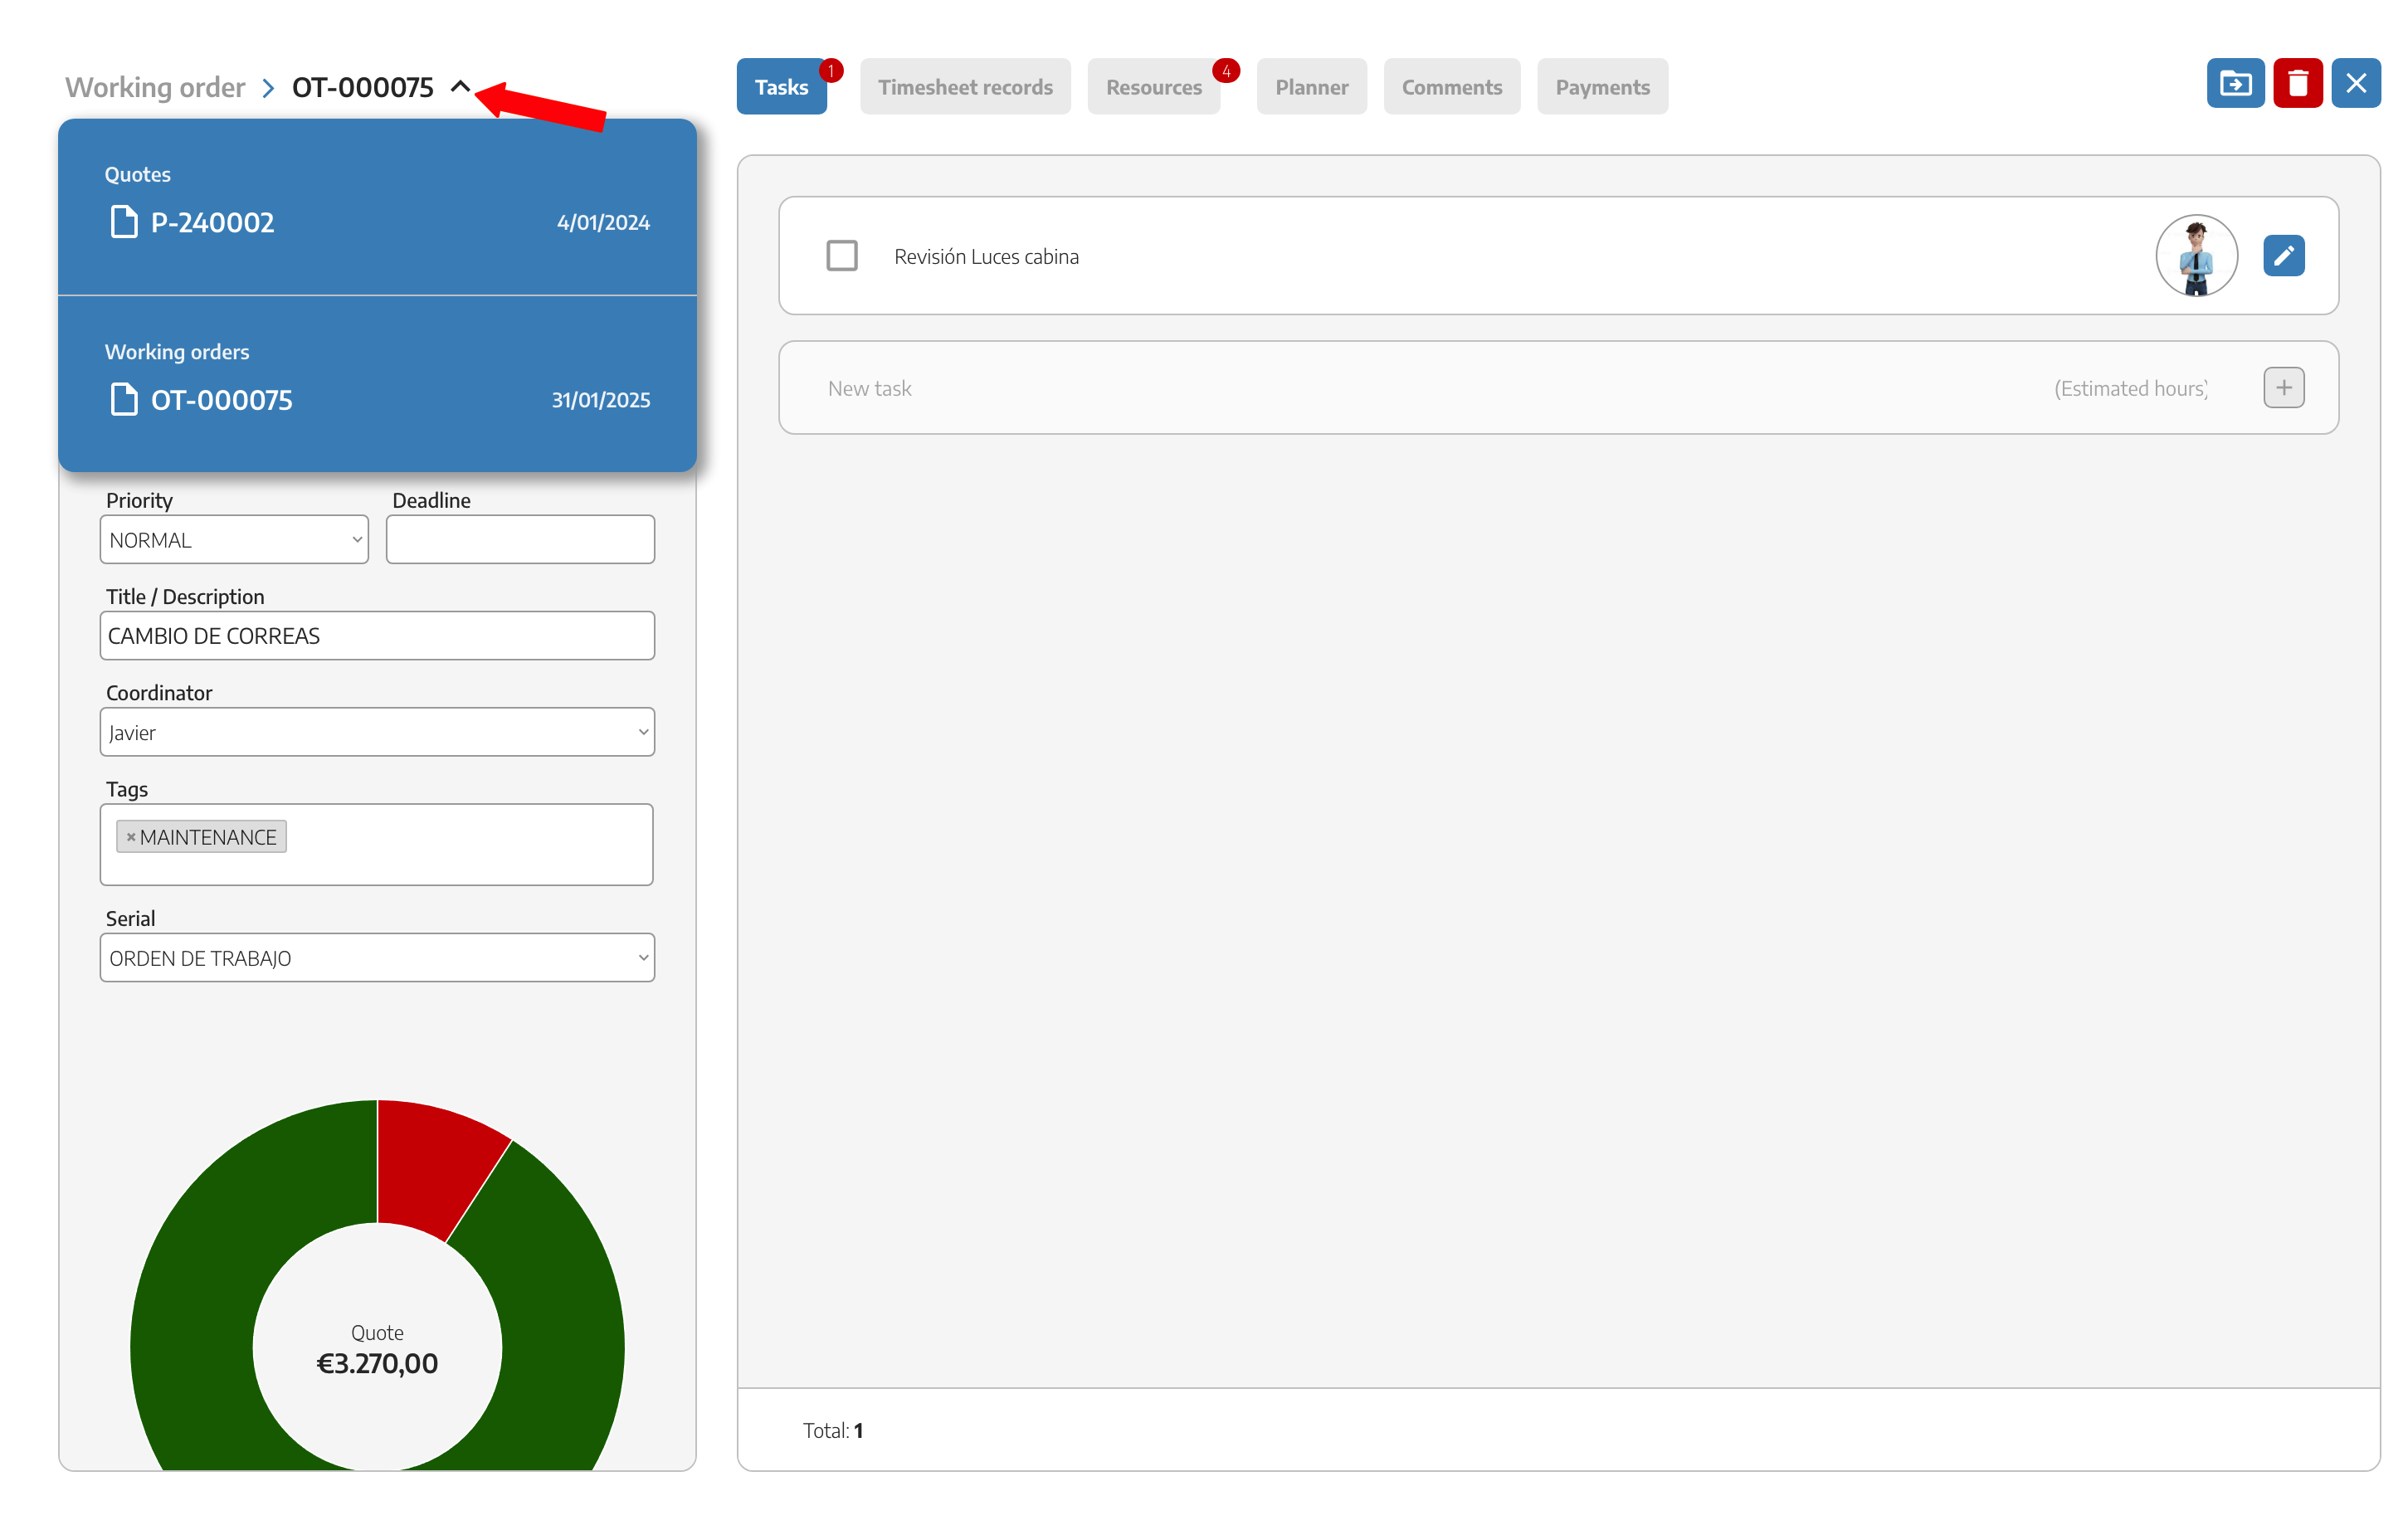Click the quote date 4/01/2024

pos(603,222)
